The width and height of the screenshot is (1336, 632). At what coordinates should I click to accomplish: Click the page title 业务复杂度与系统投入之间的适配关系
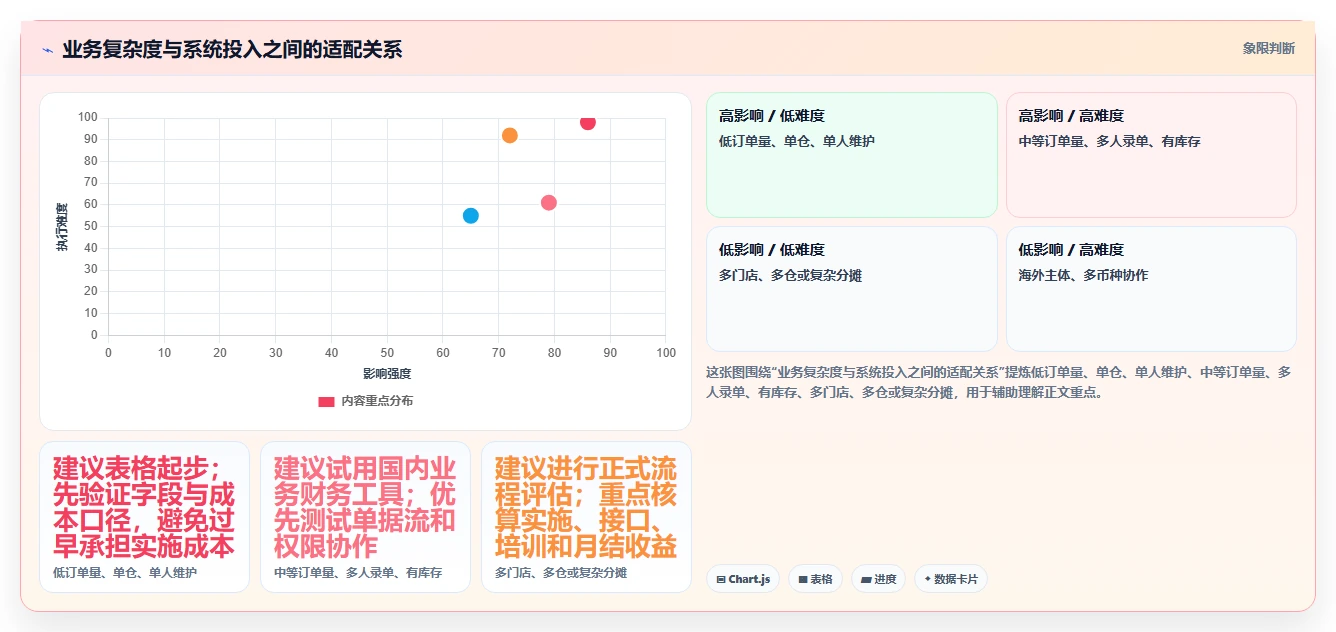tap(232, 50)
